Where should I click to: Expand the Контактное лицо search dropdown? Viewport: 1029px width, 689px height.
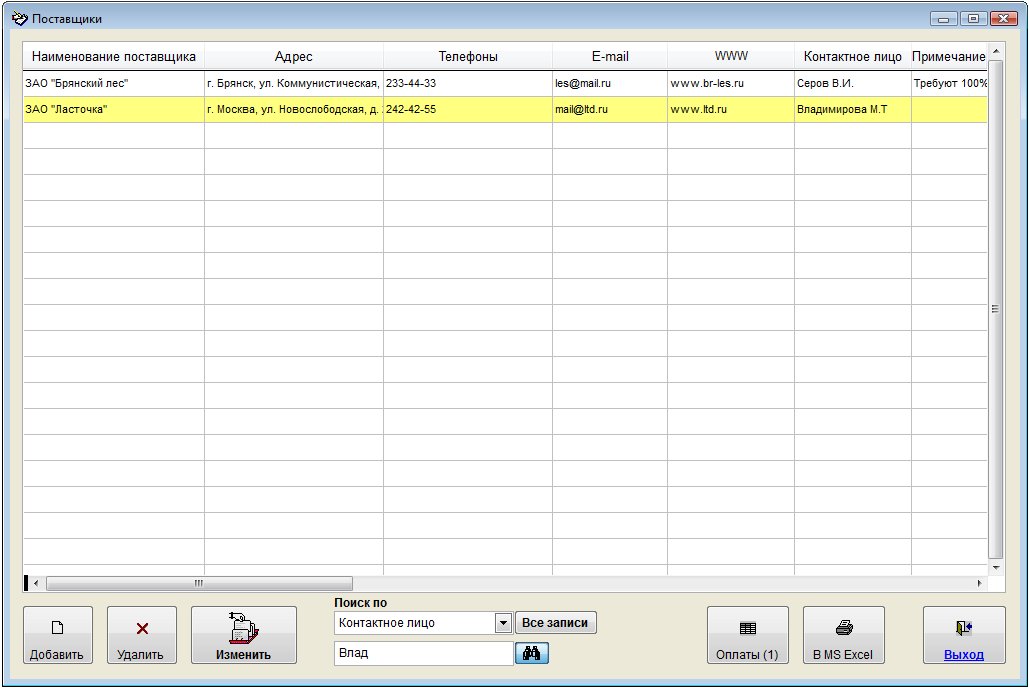click(x=503, y=623)
